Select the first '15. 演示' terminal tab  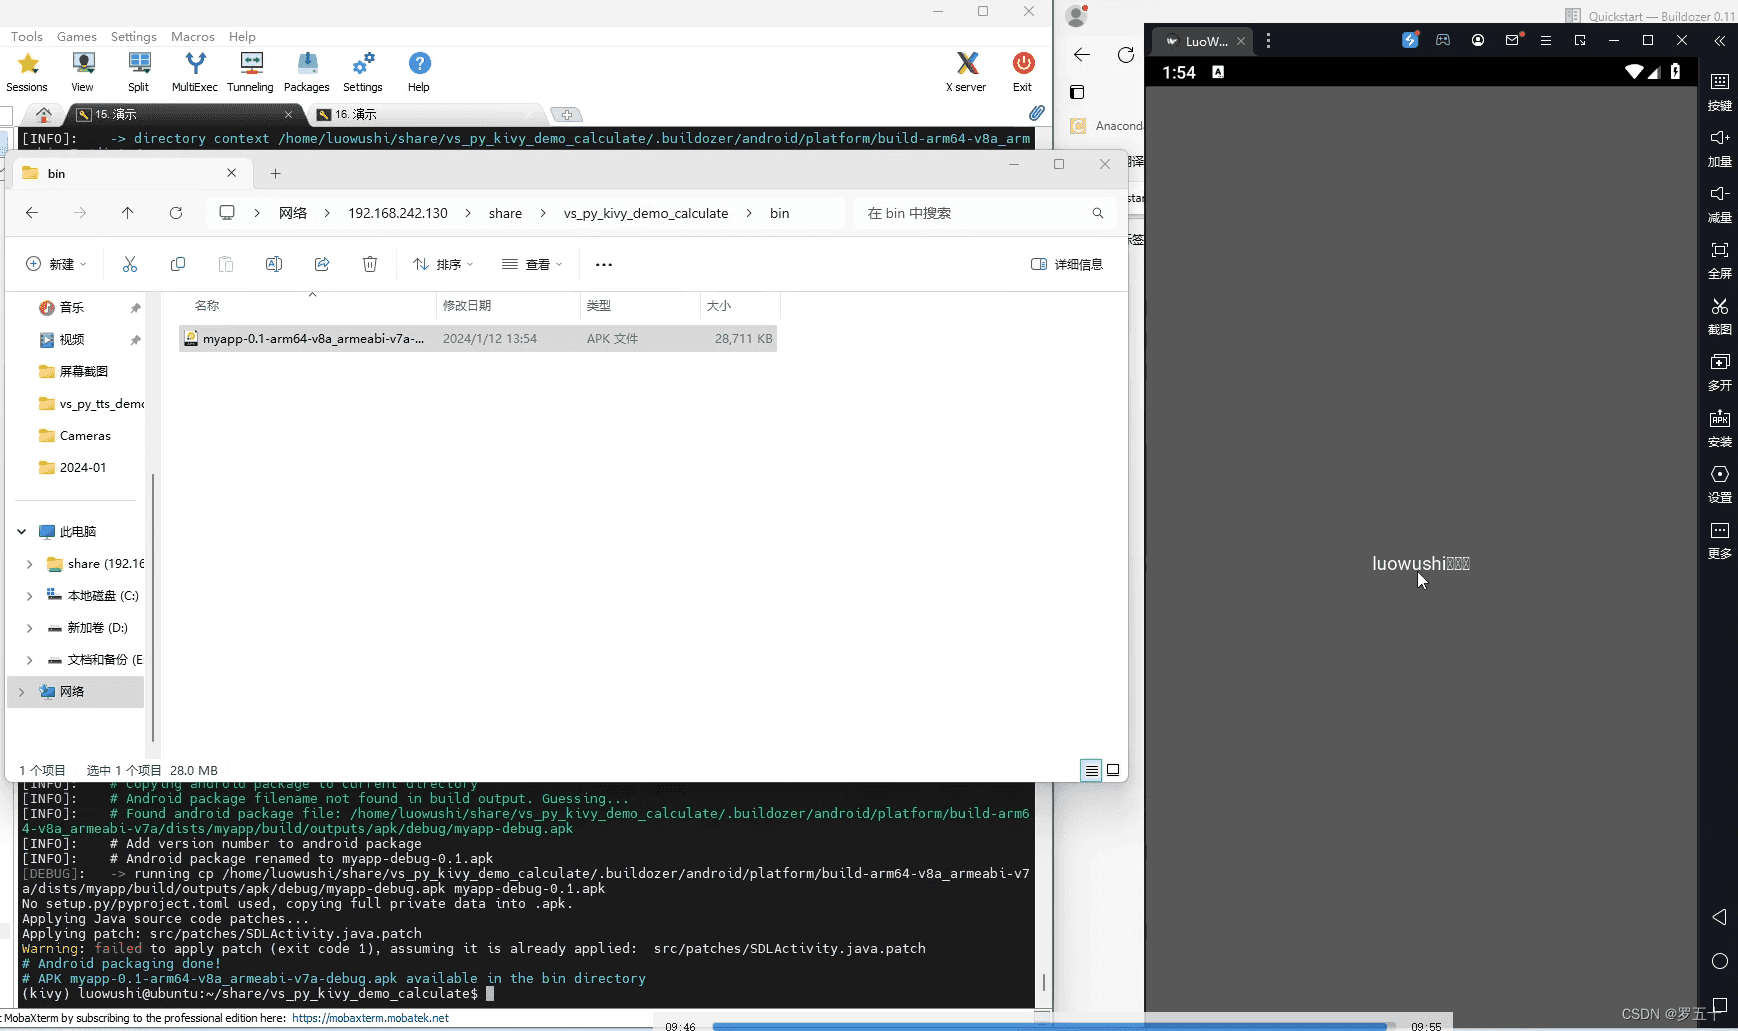[x=182, y=114]
